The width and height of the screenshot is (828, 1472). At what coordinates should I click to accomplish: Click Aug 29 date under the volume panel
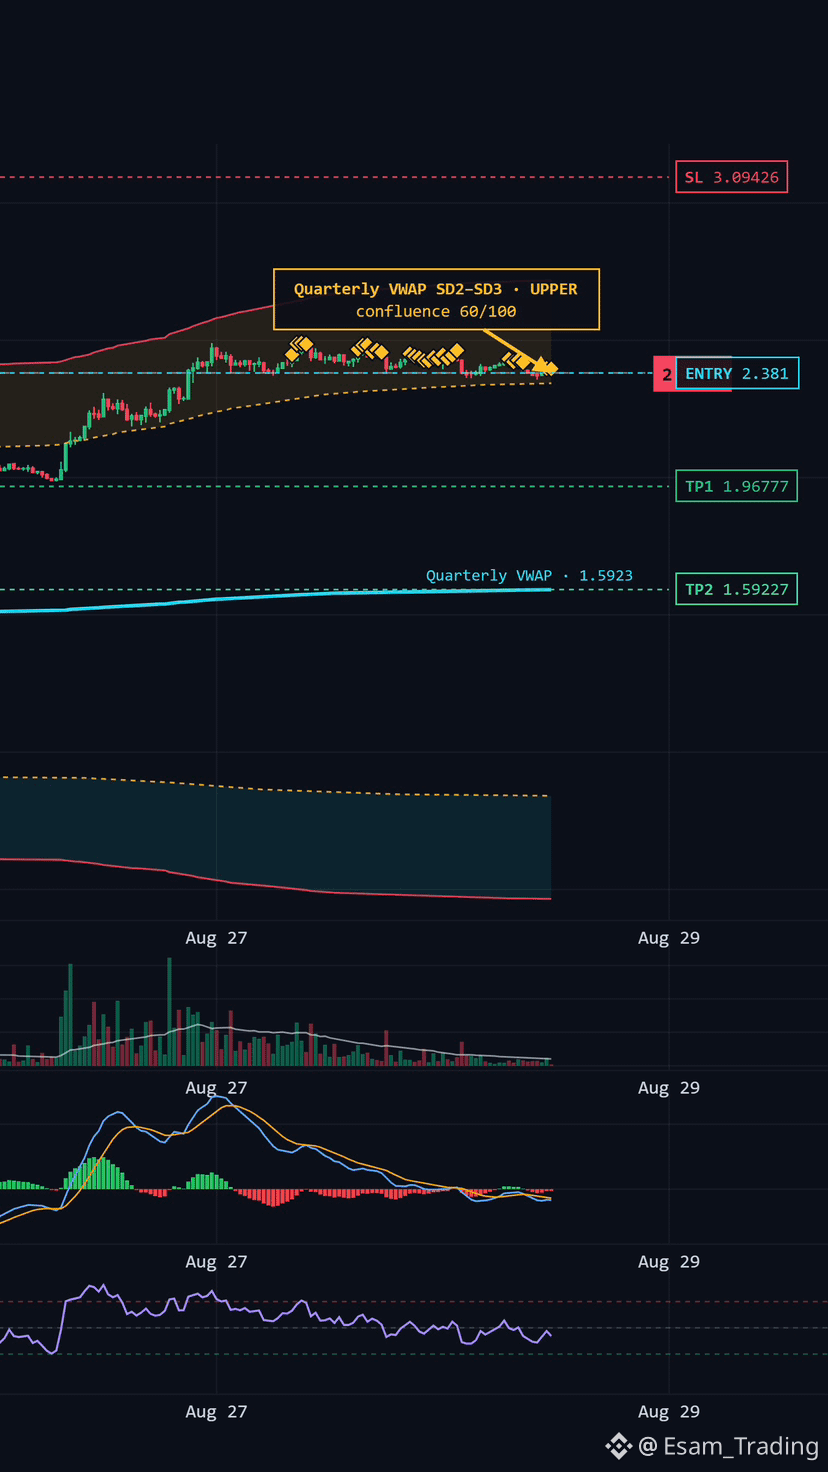[x=669, y=1088]
